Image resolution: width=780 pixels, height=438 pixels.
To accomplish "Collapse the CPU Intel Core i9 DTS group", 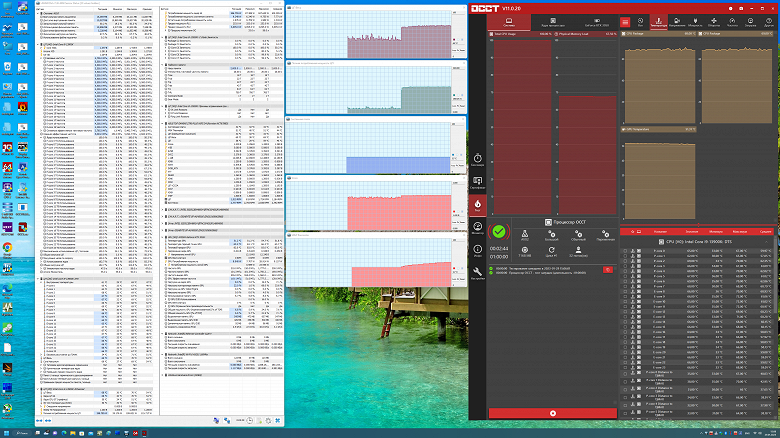I will click(767, 241).
